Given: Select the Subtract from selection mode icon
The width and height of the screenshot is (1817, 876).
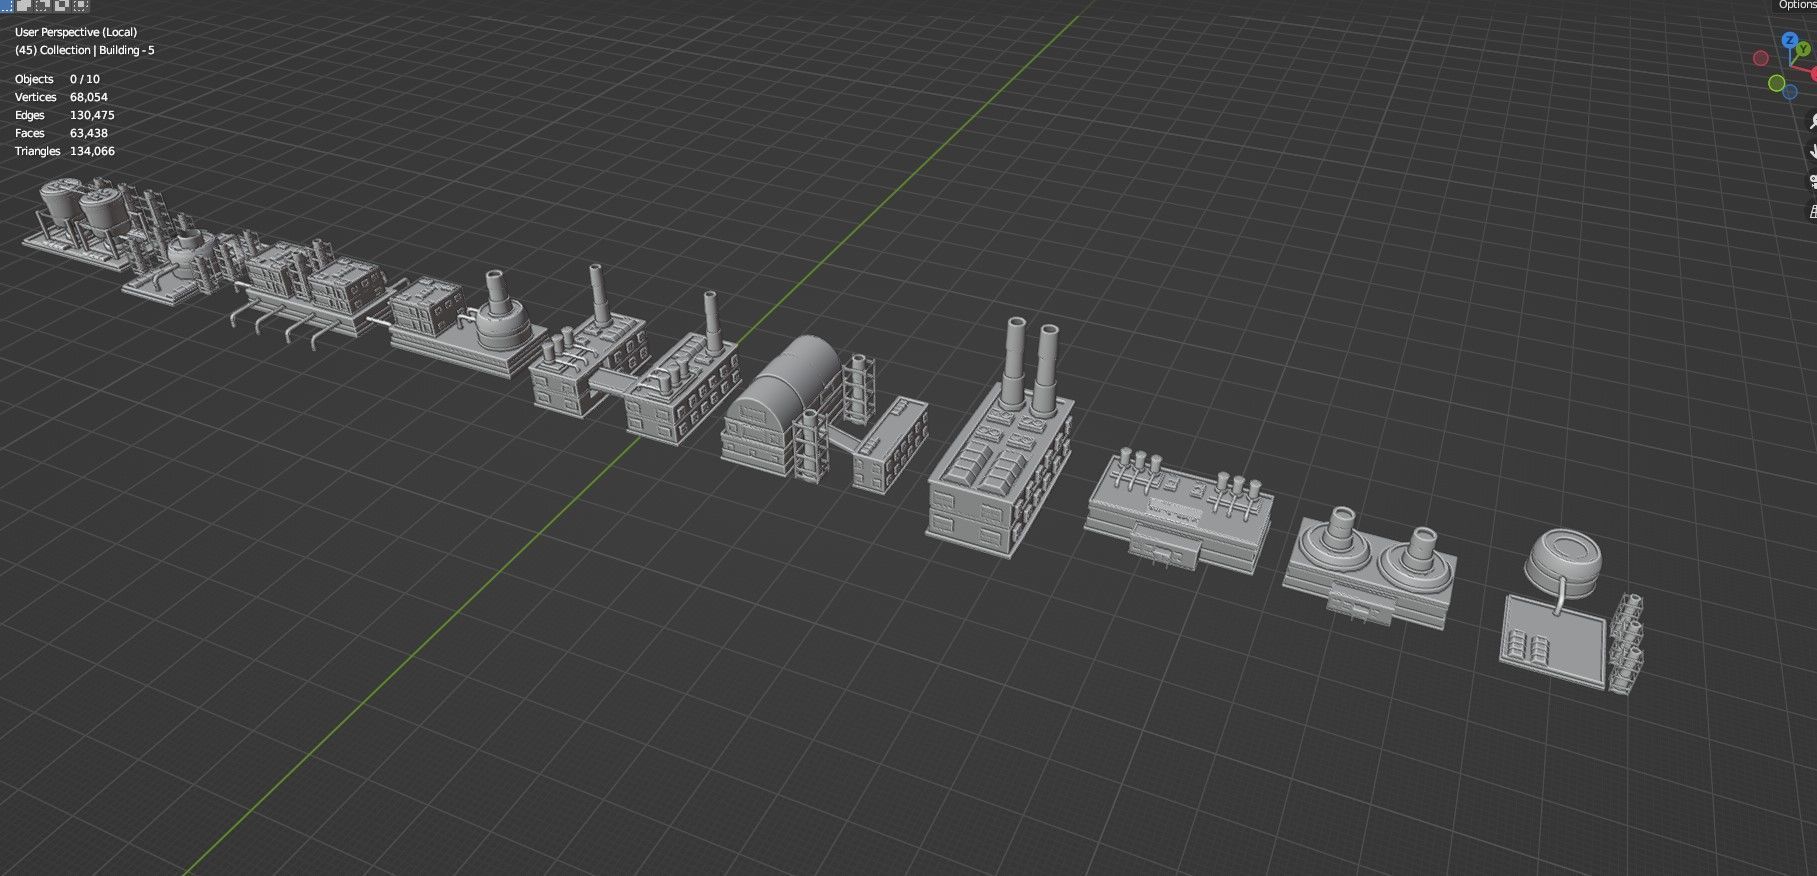Looking at the screenshot, I should (x=43, y=5).
